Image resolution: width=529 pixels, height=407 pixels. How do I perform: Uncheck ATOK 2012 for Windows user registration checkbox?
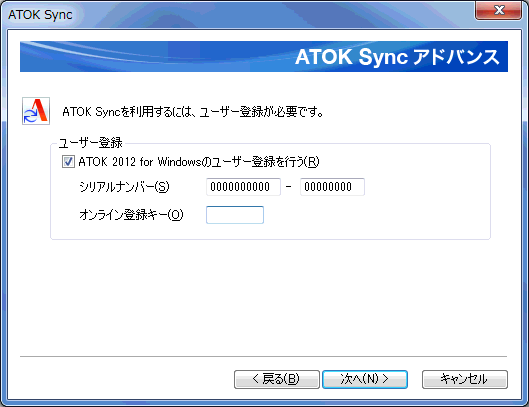(x=68, y=162)
